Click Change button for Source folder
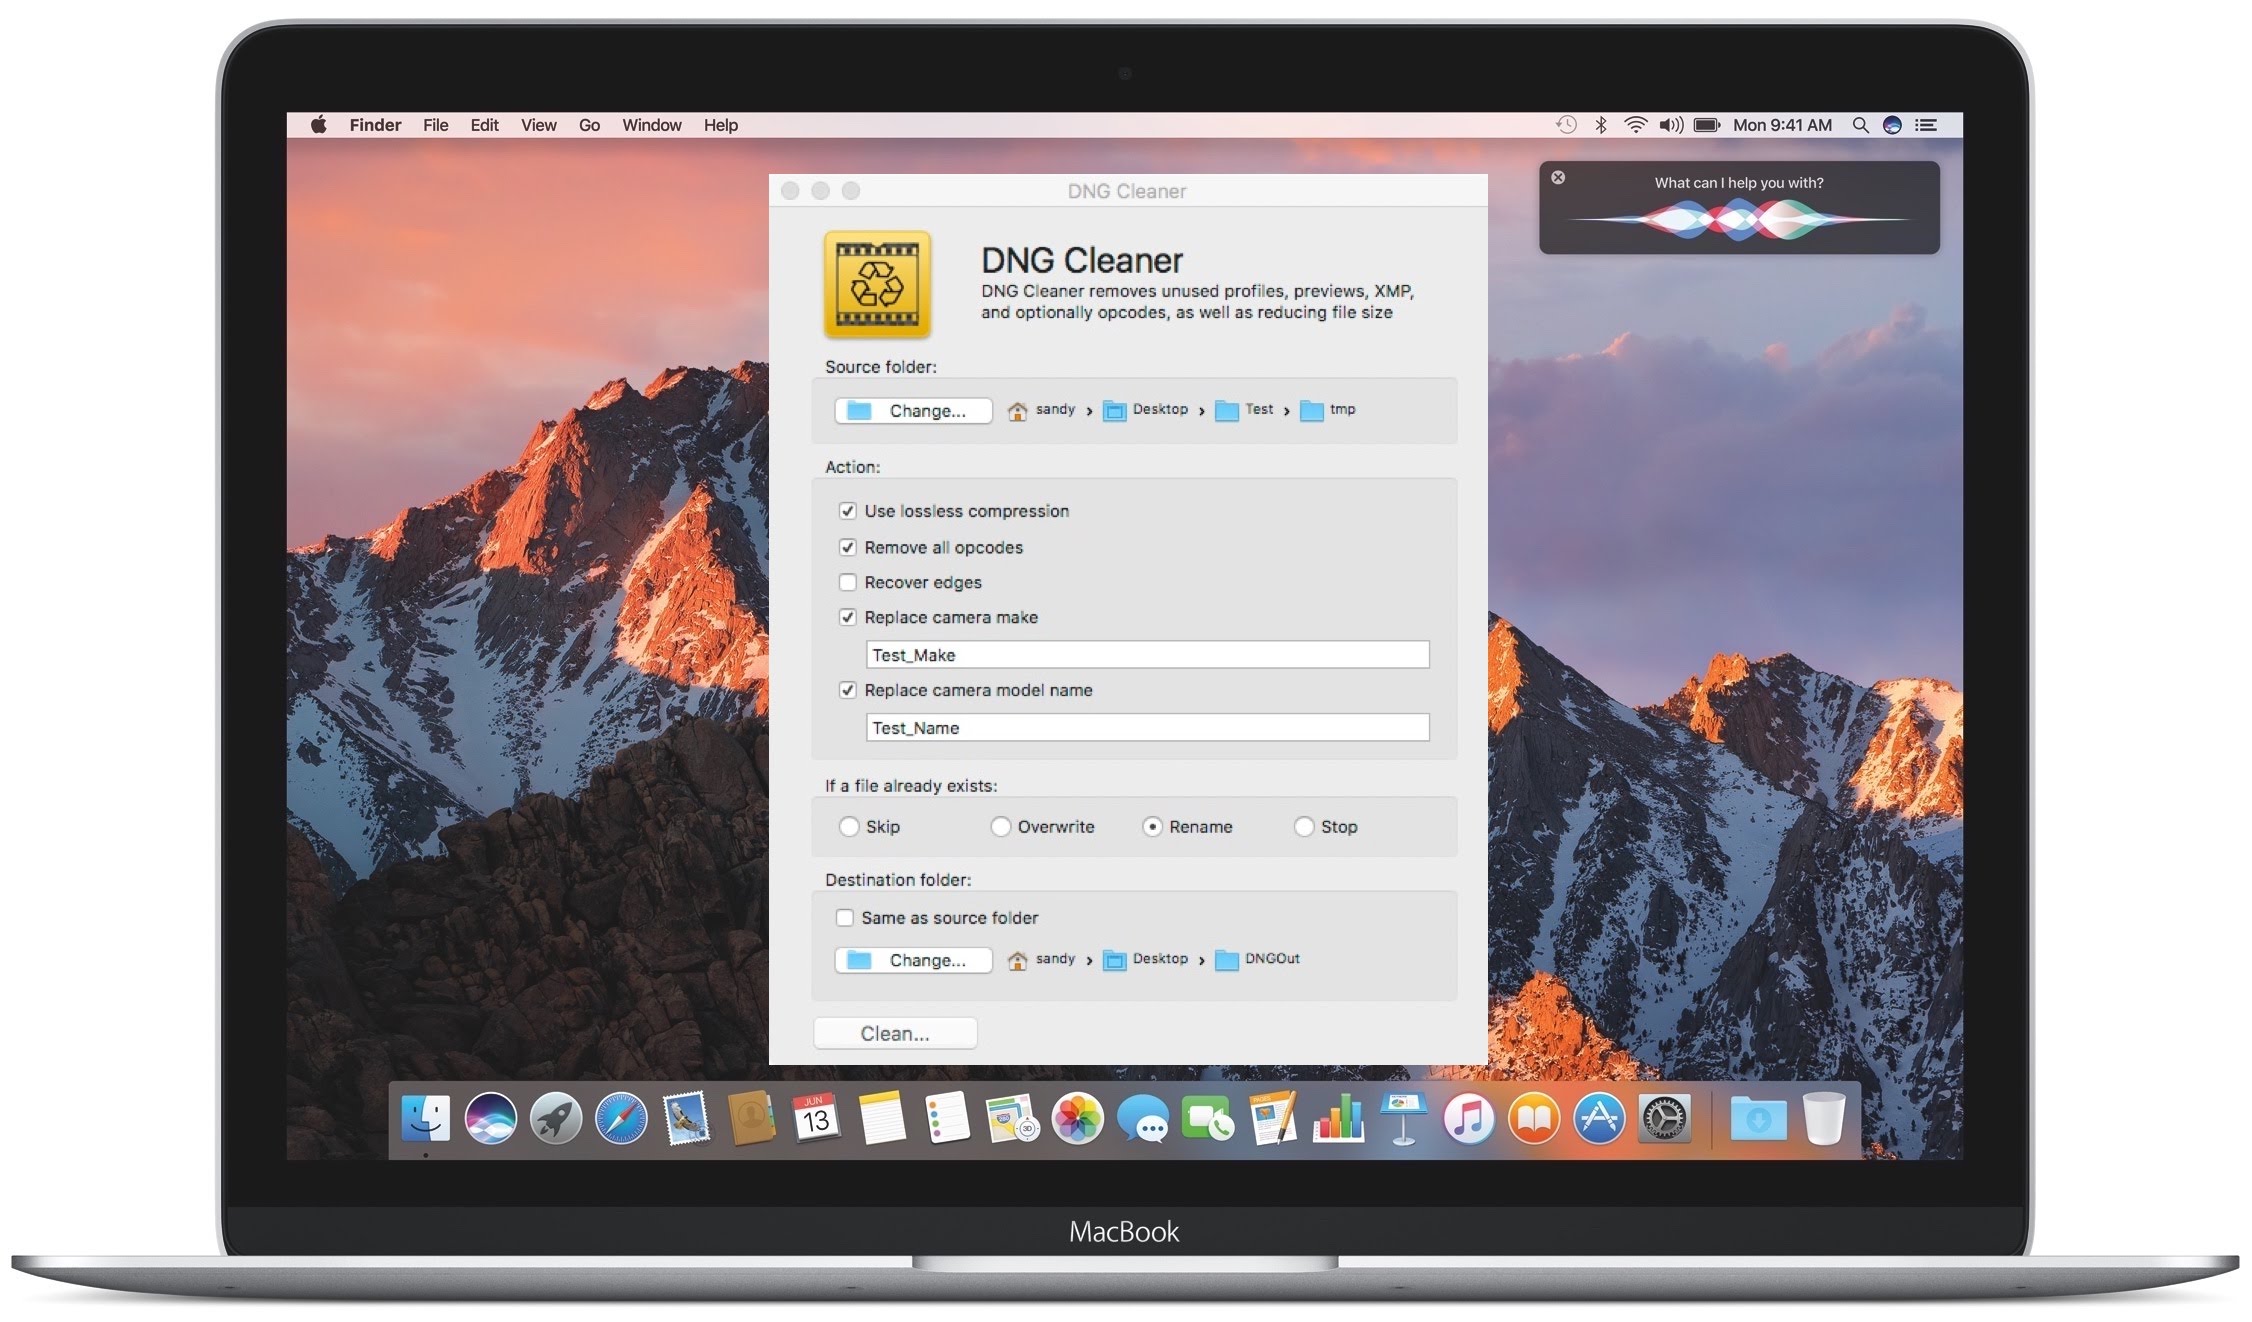Screen dimensions: 2252x1322 pyautogui.click(x=913, y=411)
